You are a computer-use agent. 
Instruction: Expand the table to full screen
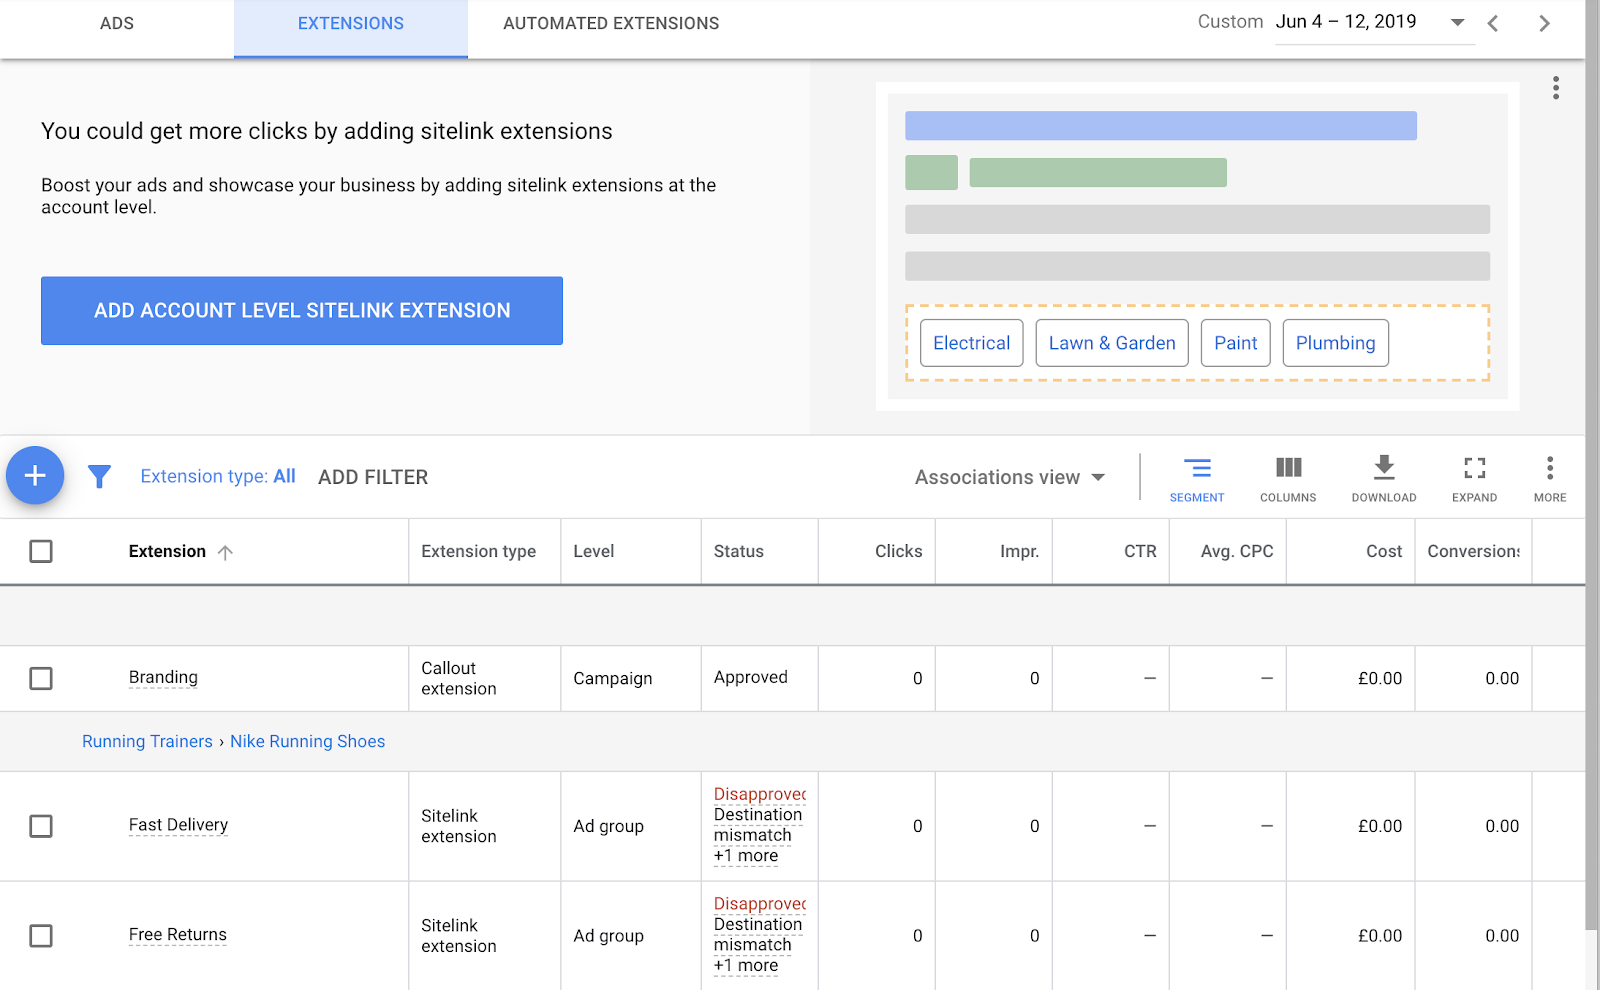click(1474, 478)
